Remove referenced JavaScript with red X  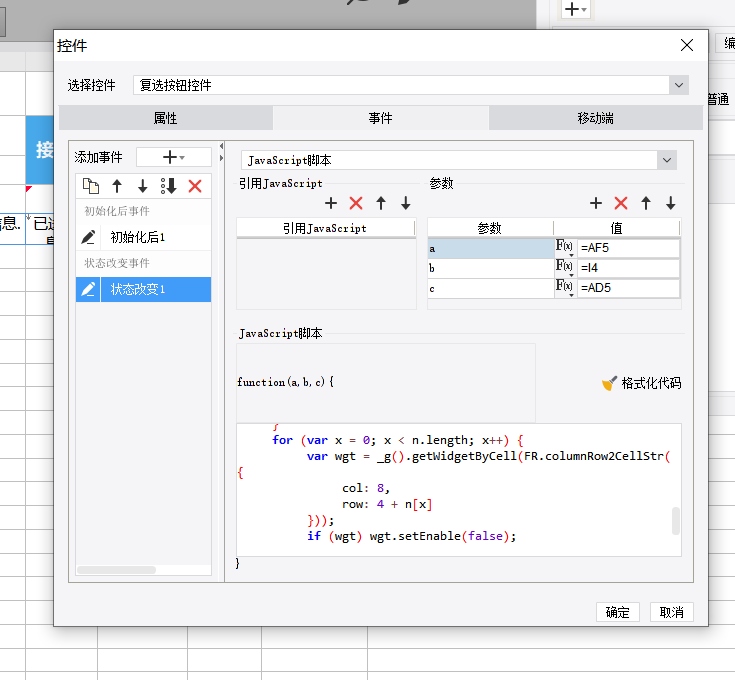click(356, 203)
